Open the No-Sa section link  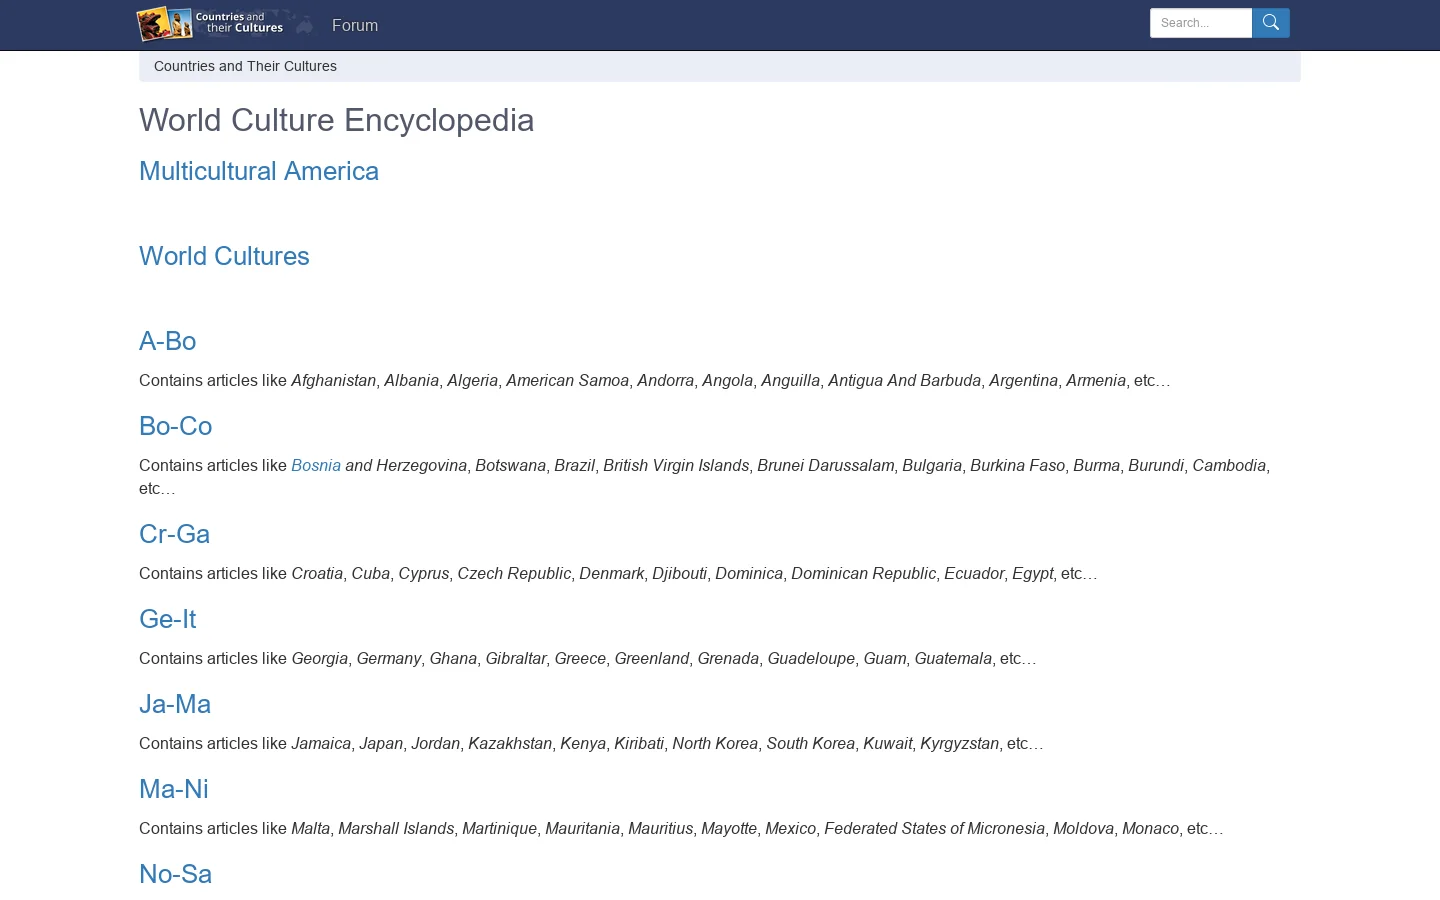coord(175,874)
